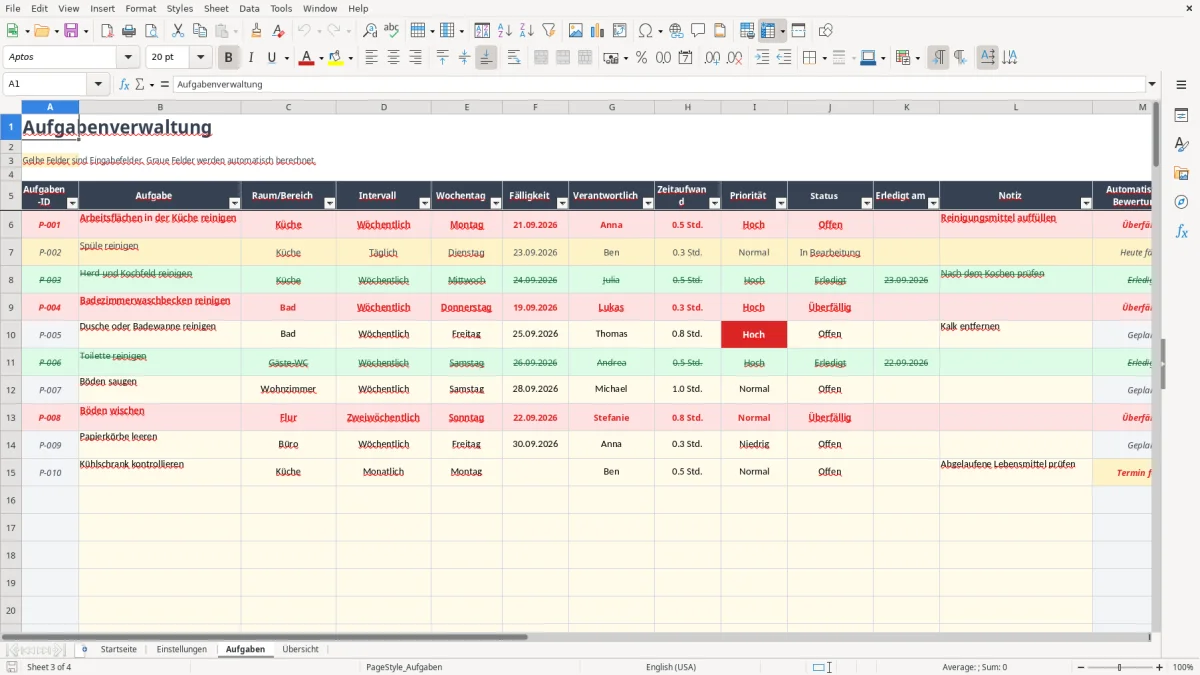The width and height of the screenshot is (1200, 675).
Task: Select column G header
Action: click(611, 107)
